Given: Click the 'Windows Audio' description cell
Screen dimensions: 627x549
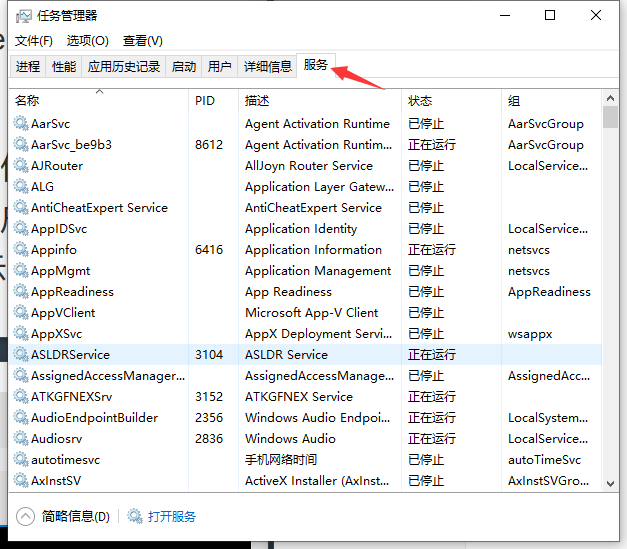Looking at the screenshot, I should (x=290, y=438).
